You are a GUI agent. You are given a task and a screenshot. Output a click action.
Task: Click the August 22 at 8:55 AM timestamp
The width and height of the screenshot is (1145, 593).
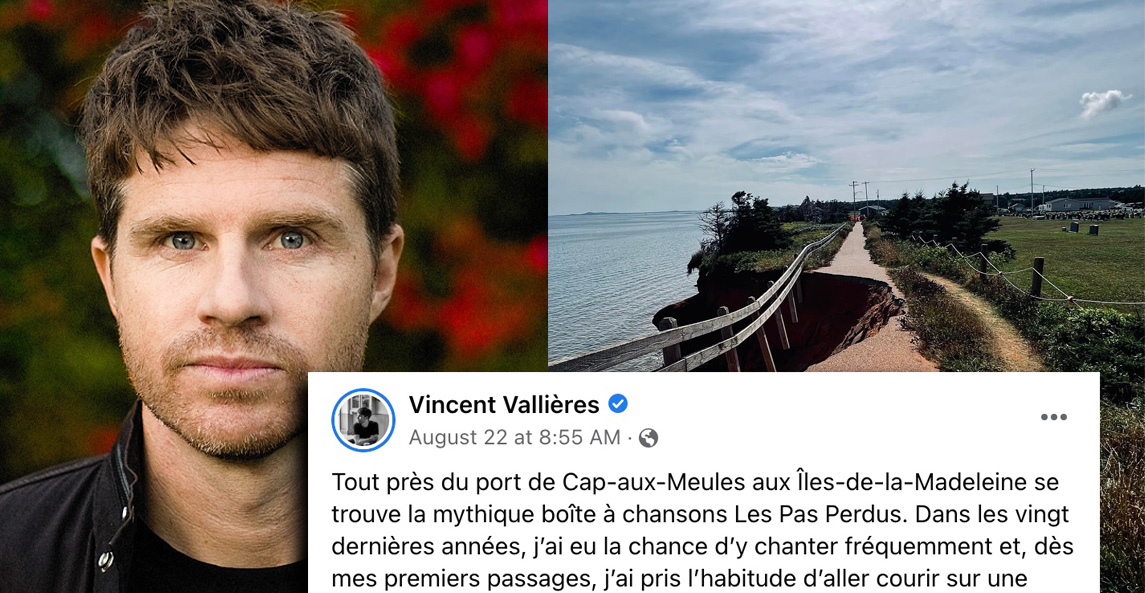[514, 438]
